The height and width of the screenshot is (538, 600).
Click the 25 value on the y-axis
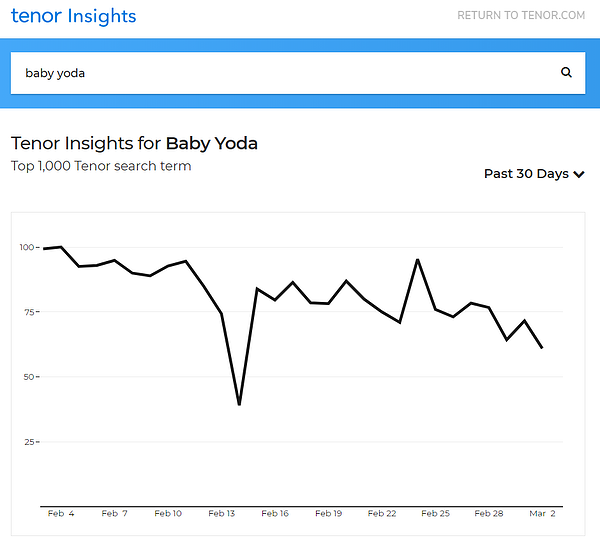tap(28, 442)
